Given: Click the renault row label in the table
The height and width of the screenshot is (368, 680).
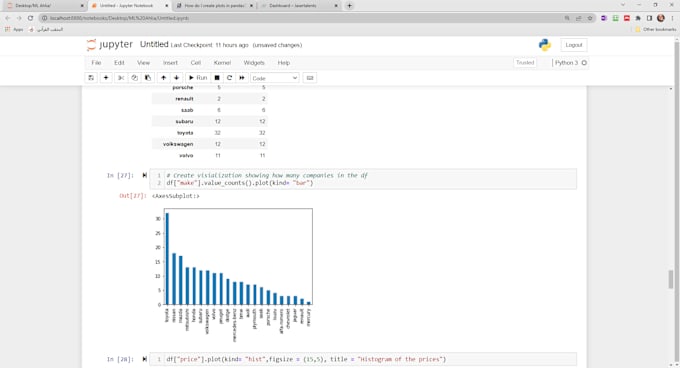Looking at the screenshot, I should pos(184,99).
